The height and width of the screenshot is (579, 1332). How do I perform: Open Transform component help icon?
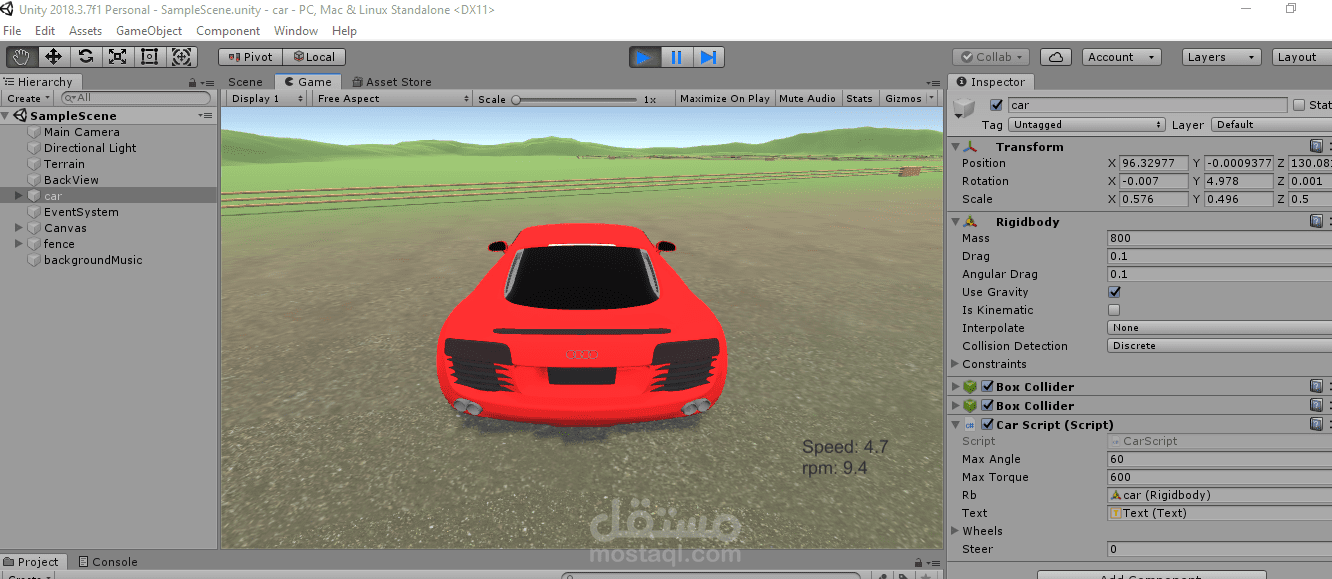(x=1317, y=147)
